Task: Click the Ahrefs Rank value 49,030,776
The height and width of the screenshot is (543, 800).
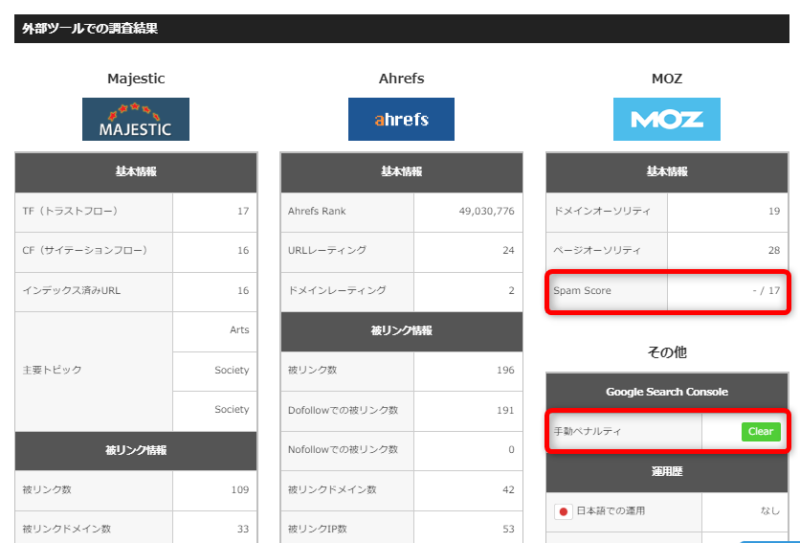Action: pyautogui.click(x=486, y=211)
